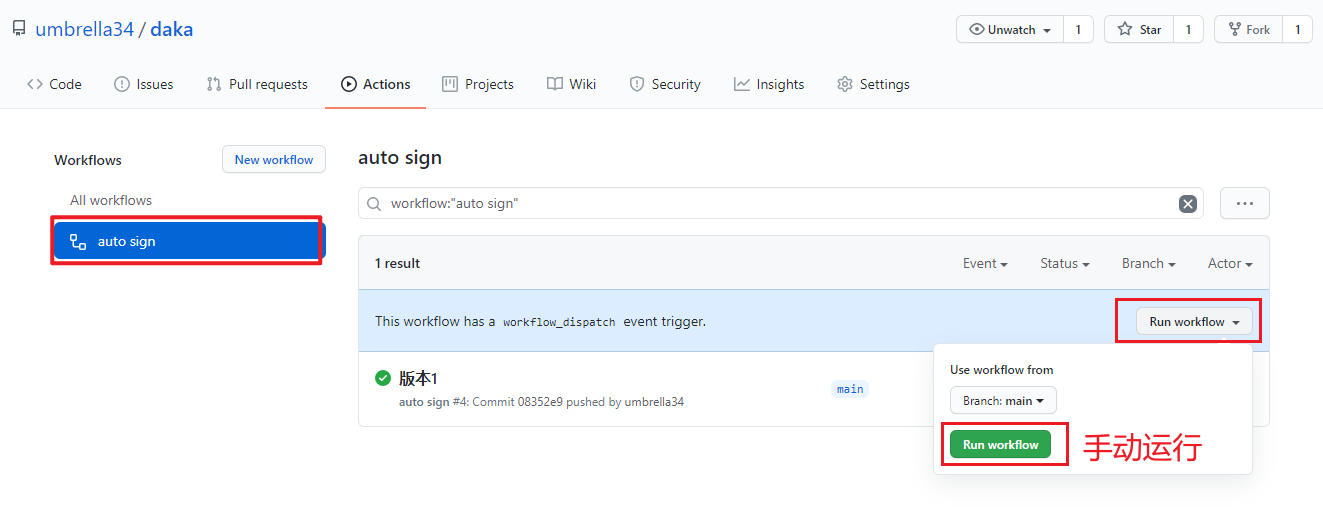Viewport: 1323px width, 511px height.
Task: Click the main branch label
Action: coord(850,389)
